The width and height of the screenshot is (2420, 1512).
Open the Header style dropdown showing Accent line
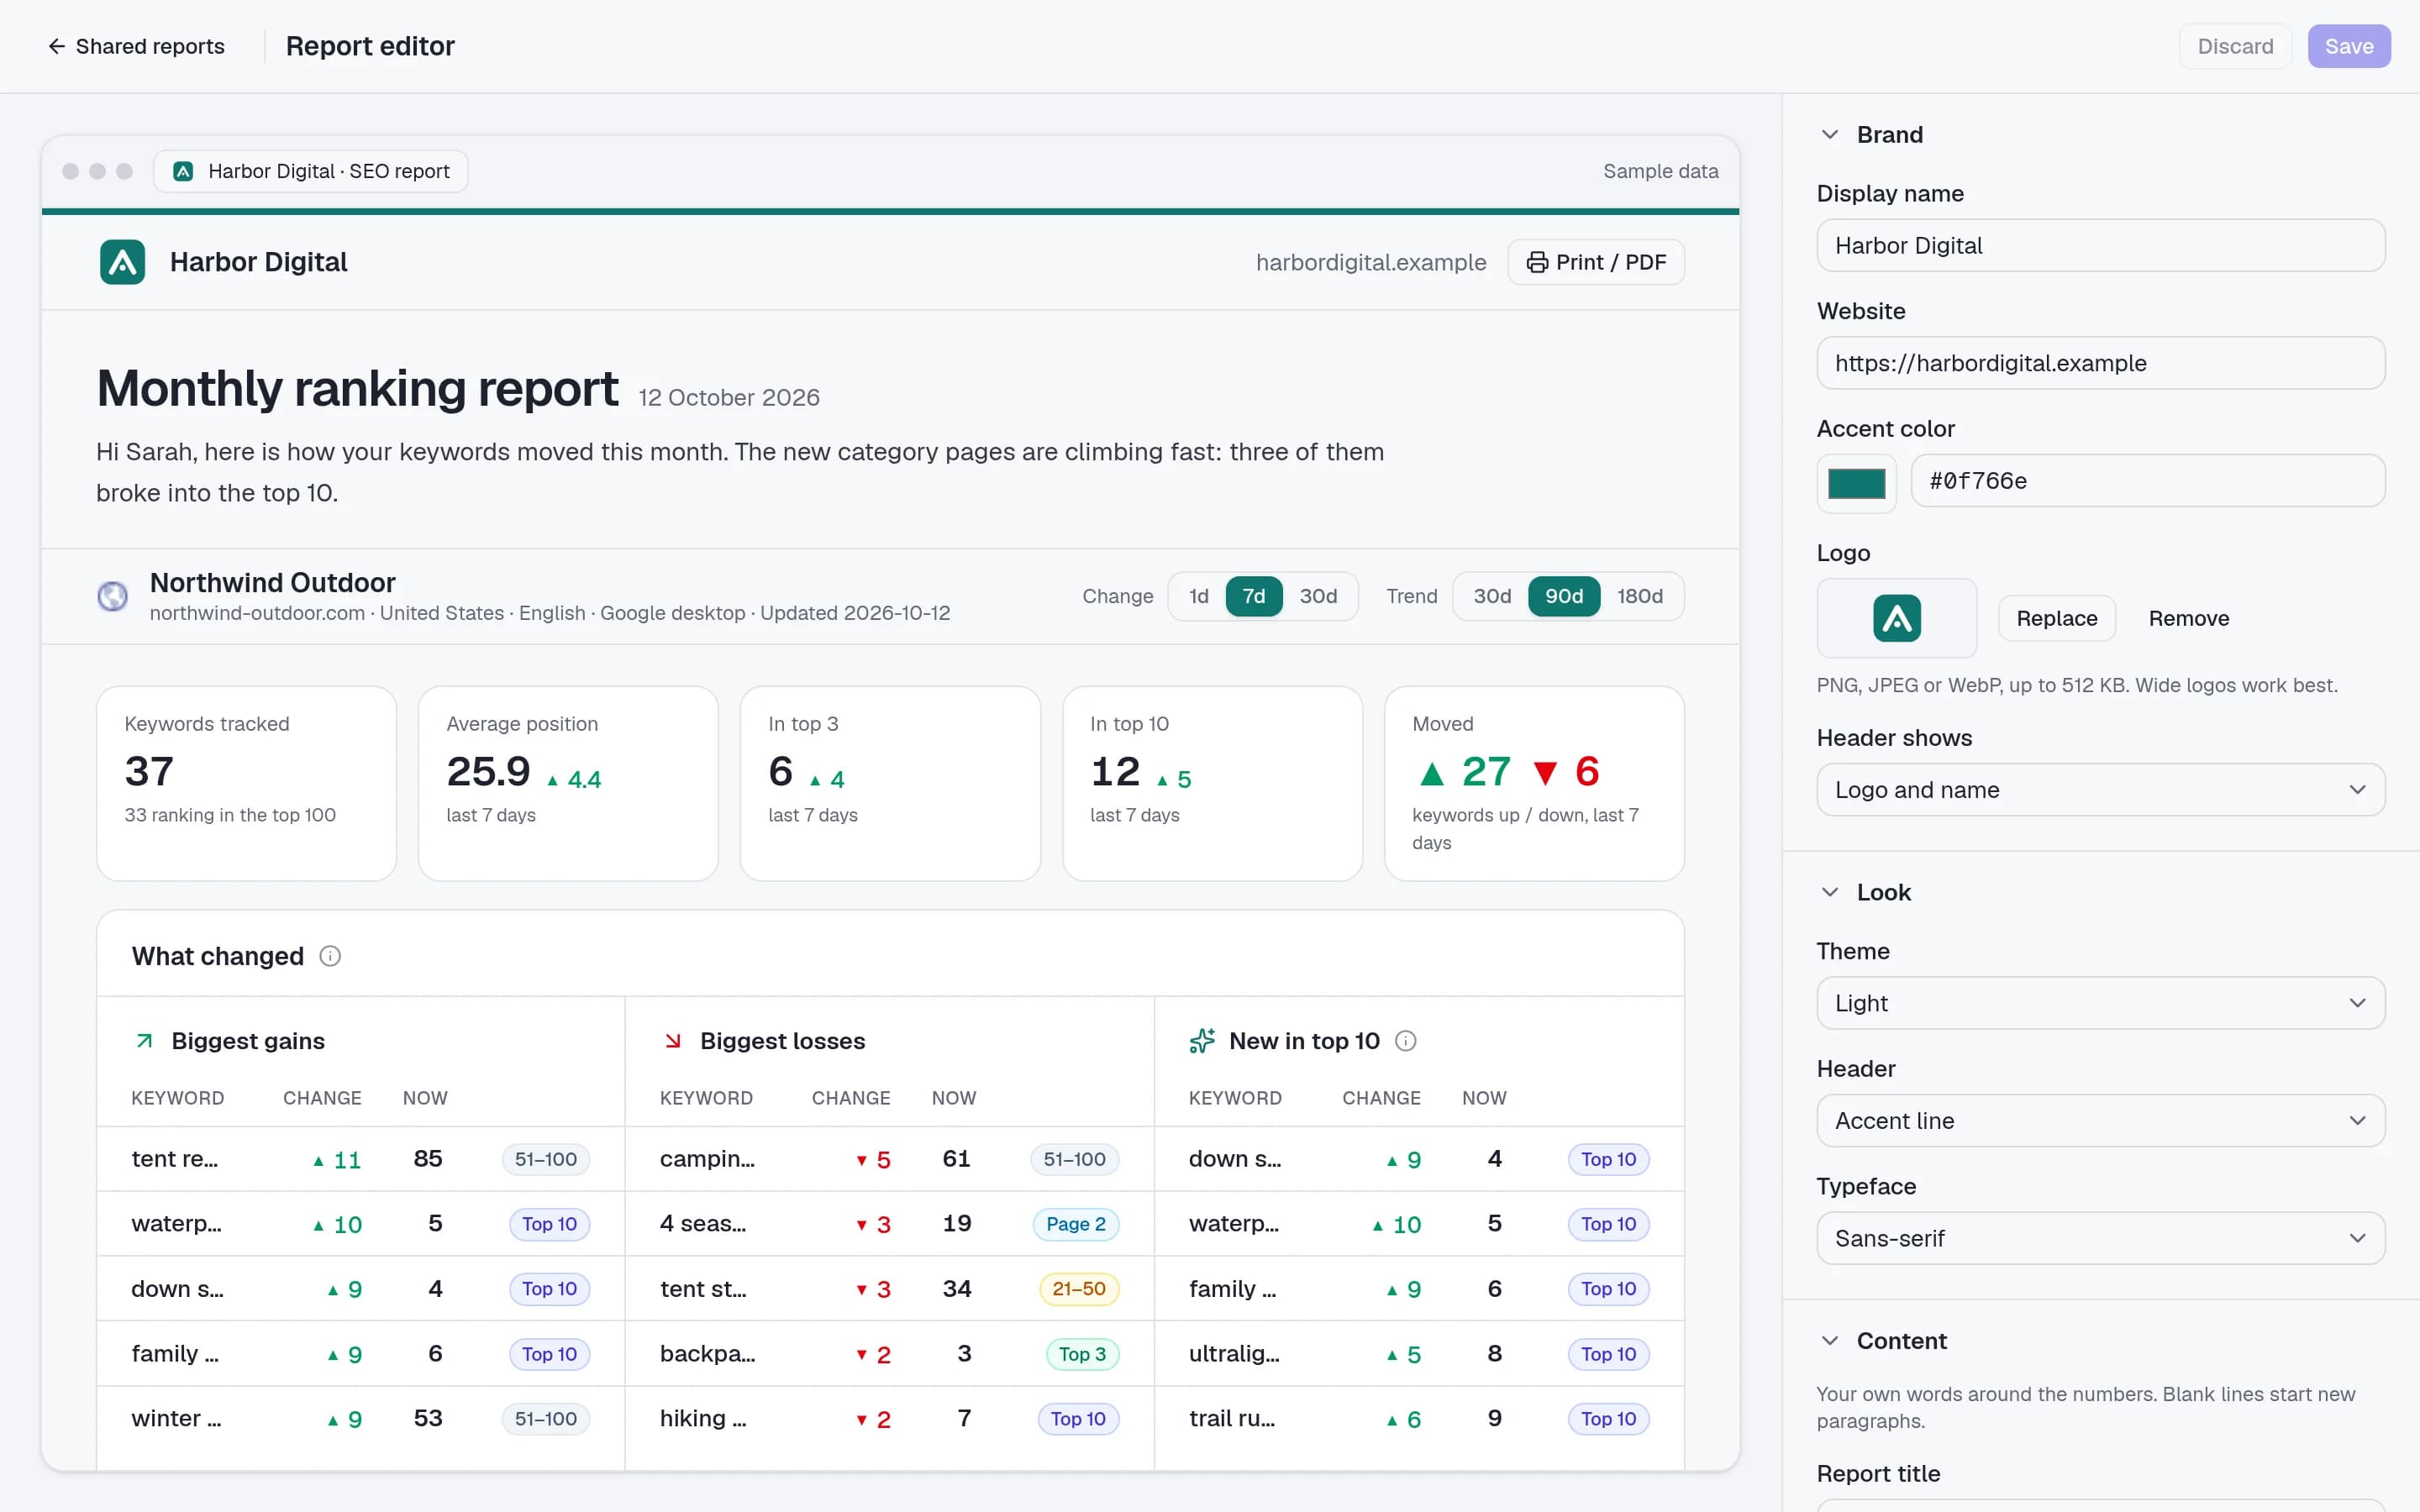pos(2100,1121)
